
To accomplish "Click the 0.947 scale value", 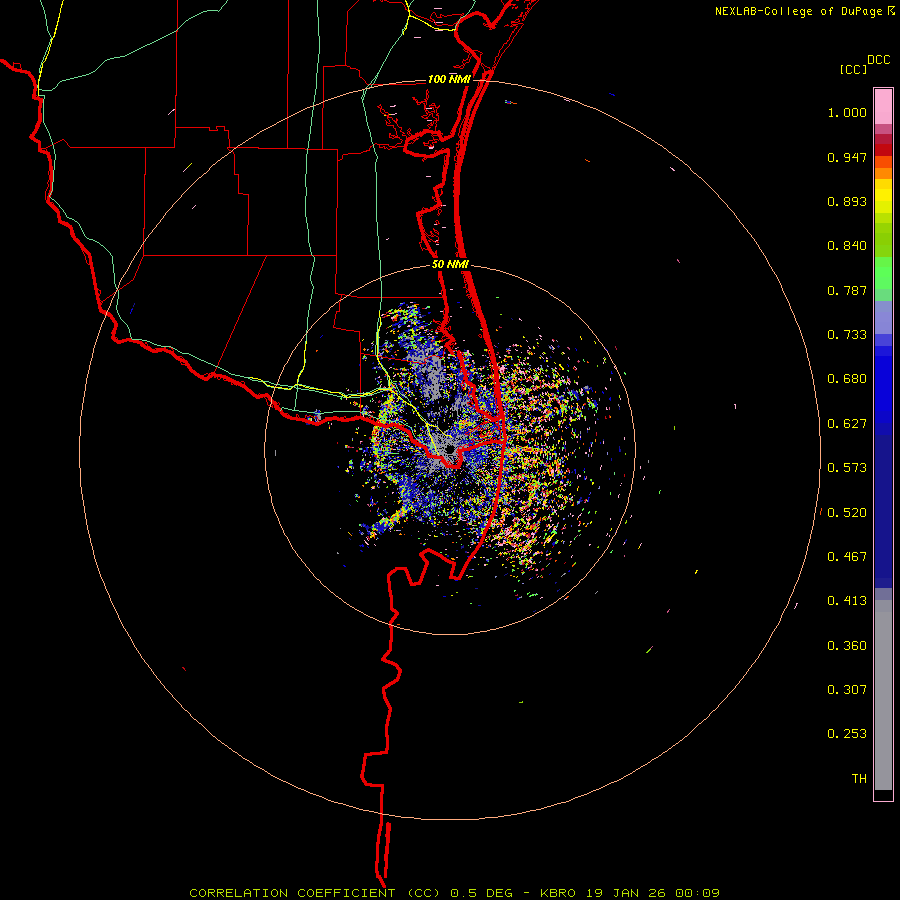I will coord(847,157).
